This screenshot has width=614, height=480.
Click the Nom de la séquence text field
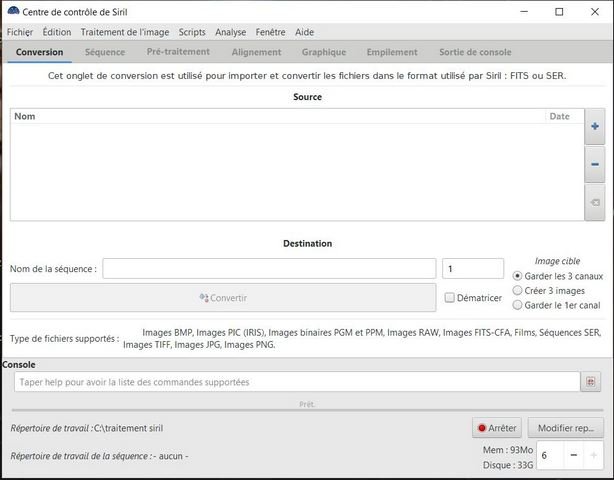pyautogui.click(x=269, y=269)
